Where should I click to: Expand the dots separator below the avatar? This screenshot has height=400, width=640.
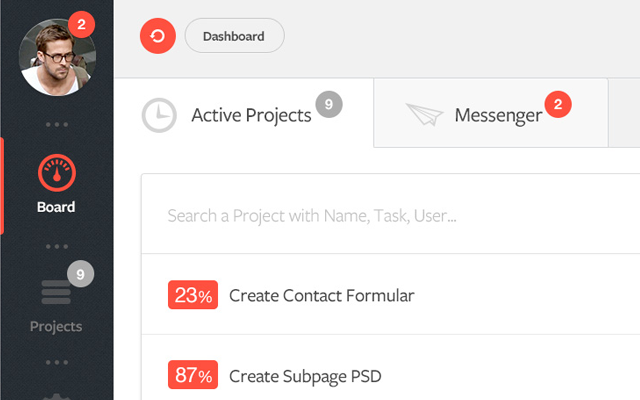tap(56, 124)
